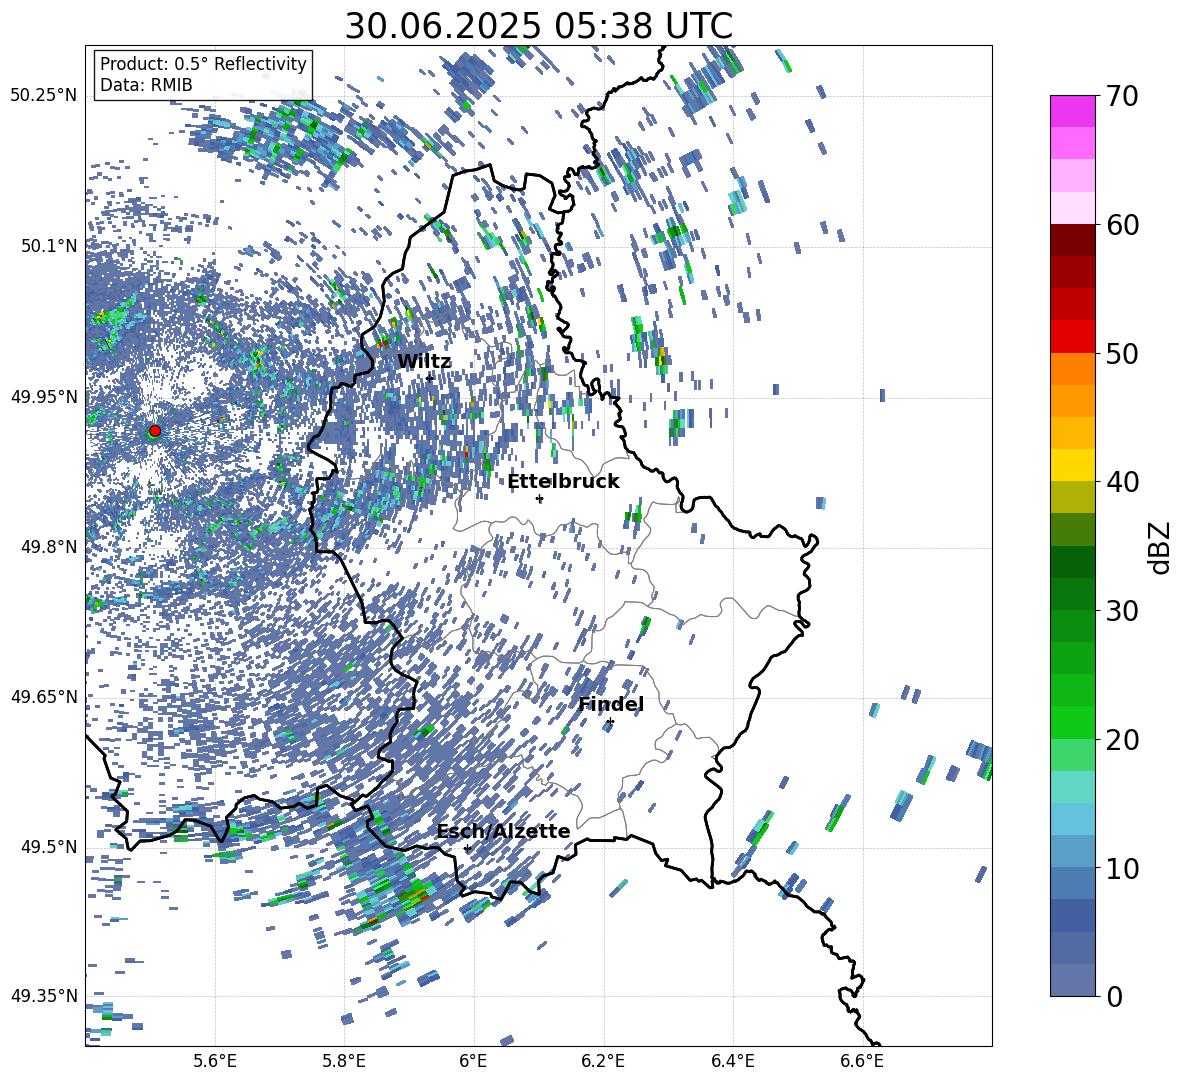Viewport: 1184px width, 1081px height.
Task: Click the Ettelbruck cross marker
Action: pos(539,498)
